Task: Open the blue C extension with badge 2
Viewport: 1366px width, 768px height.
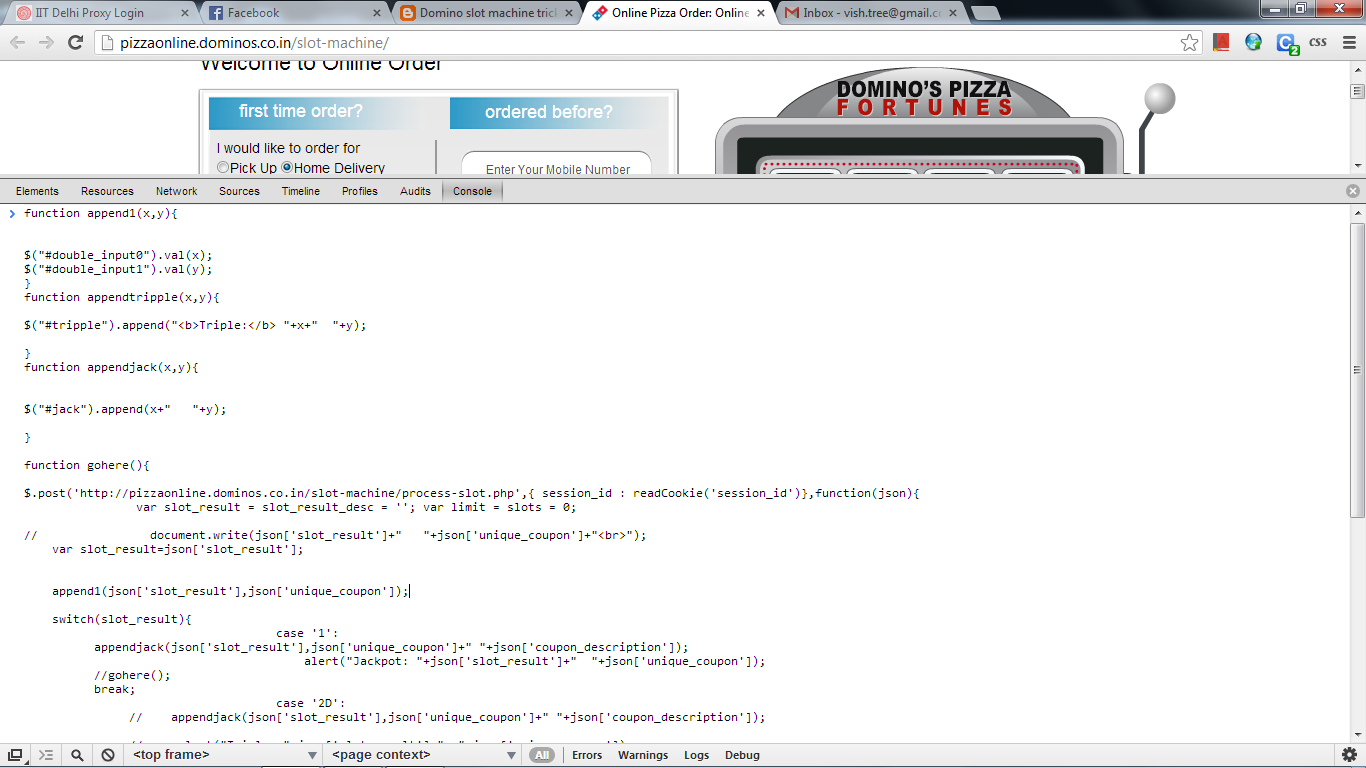Action: 1286,43
